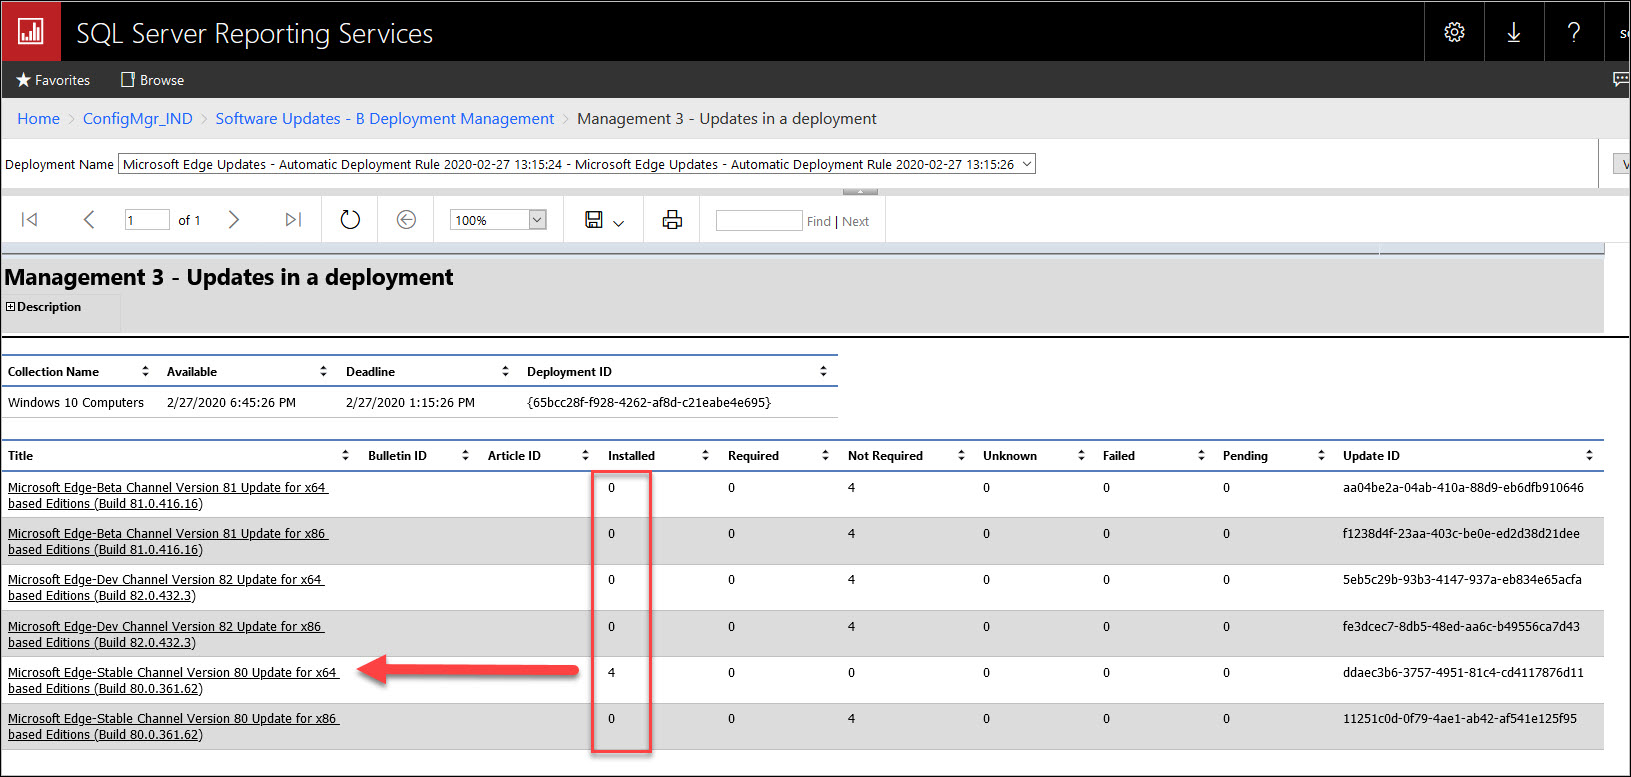The height and width of the screenshot is (777, 1631).
Task: Open Software Updates - B Deployment Management breadcrumb
Action: 385,118
